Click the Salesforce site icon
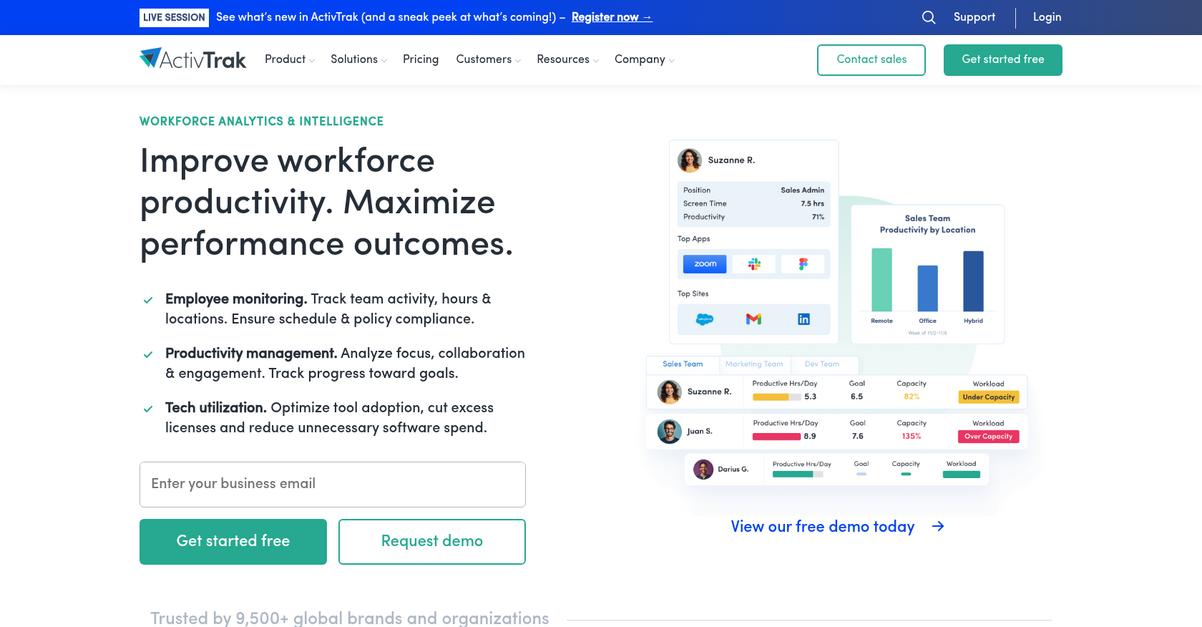 (704, 319)
